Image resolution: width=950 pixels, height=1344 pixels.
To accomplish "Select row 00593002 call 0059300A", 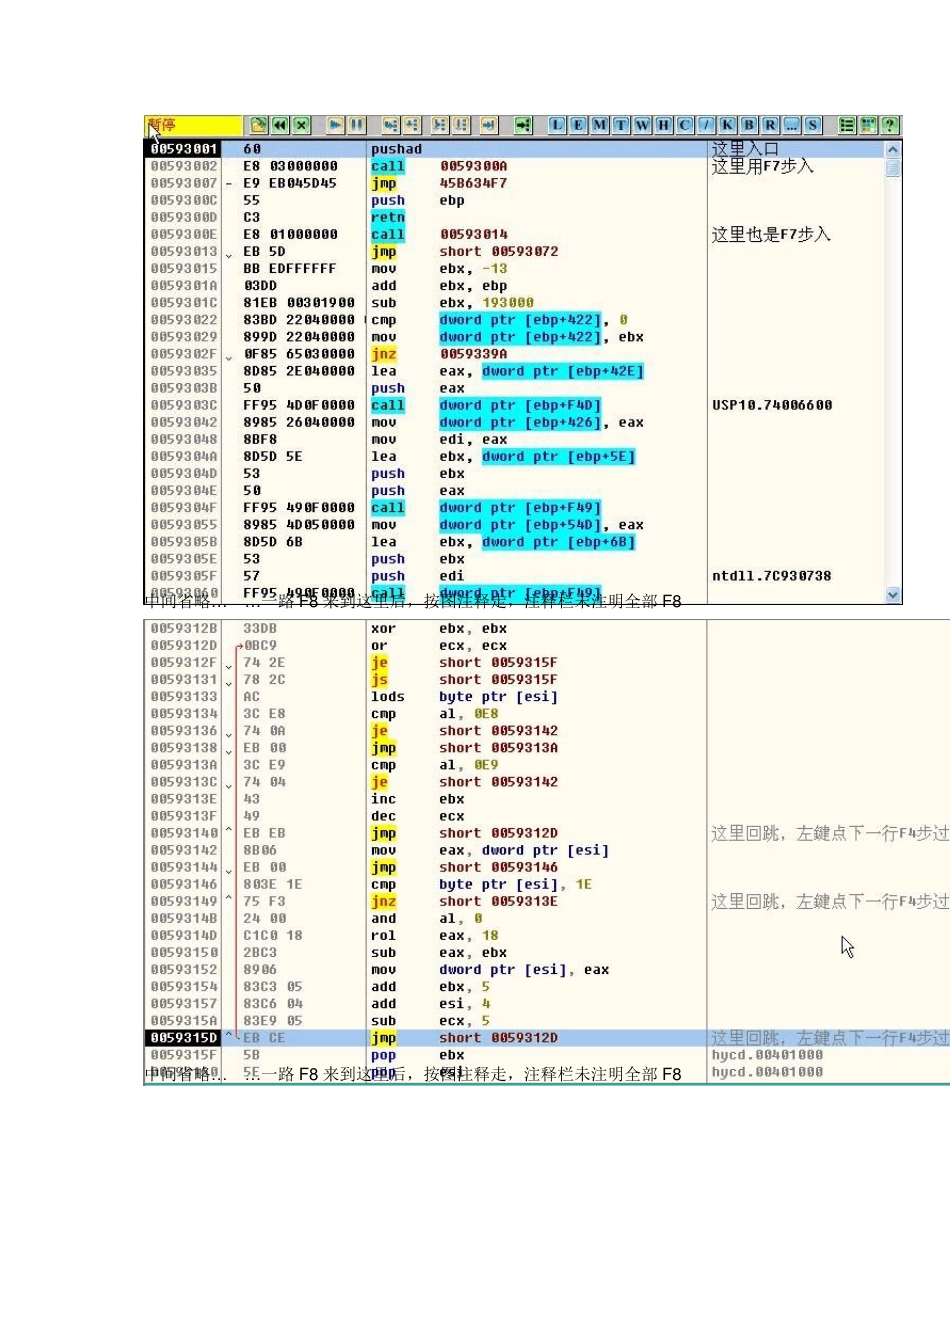I will tap(514, 166).
